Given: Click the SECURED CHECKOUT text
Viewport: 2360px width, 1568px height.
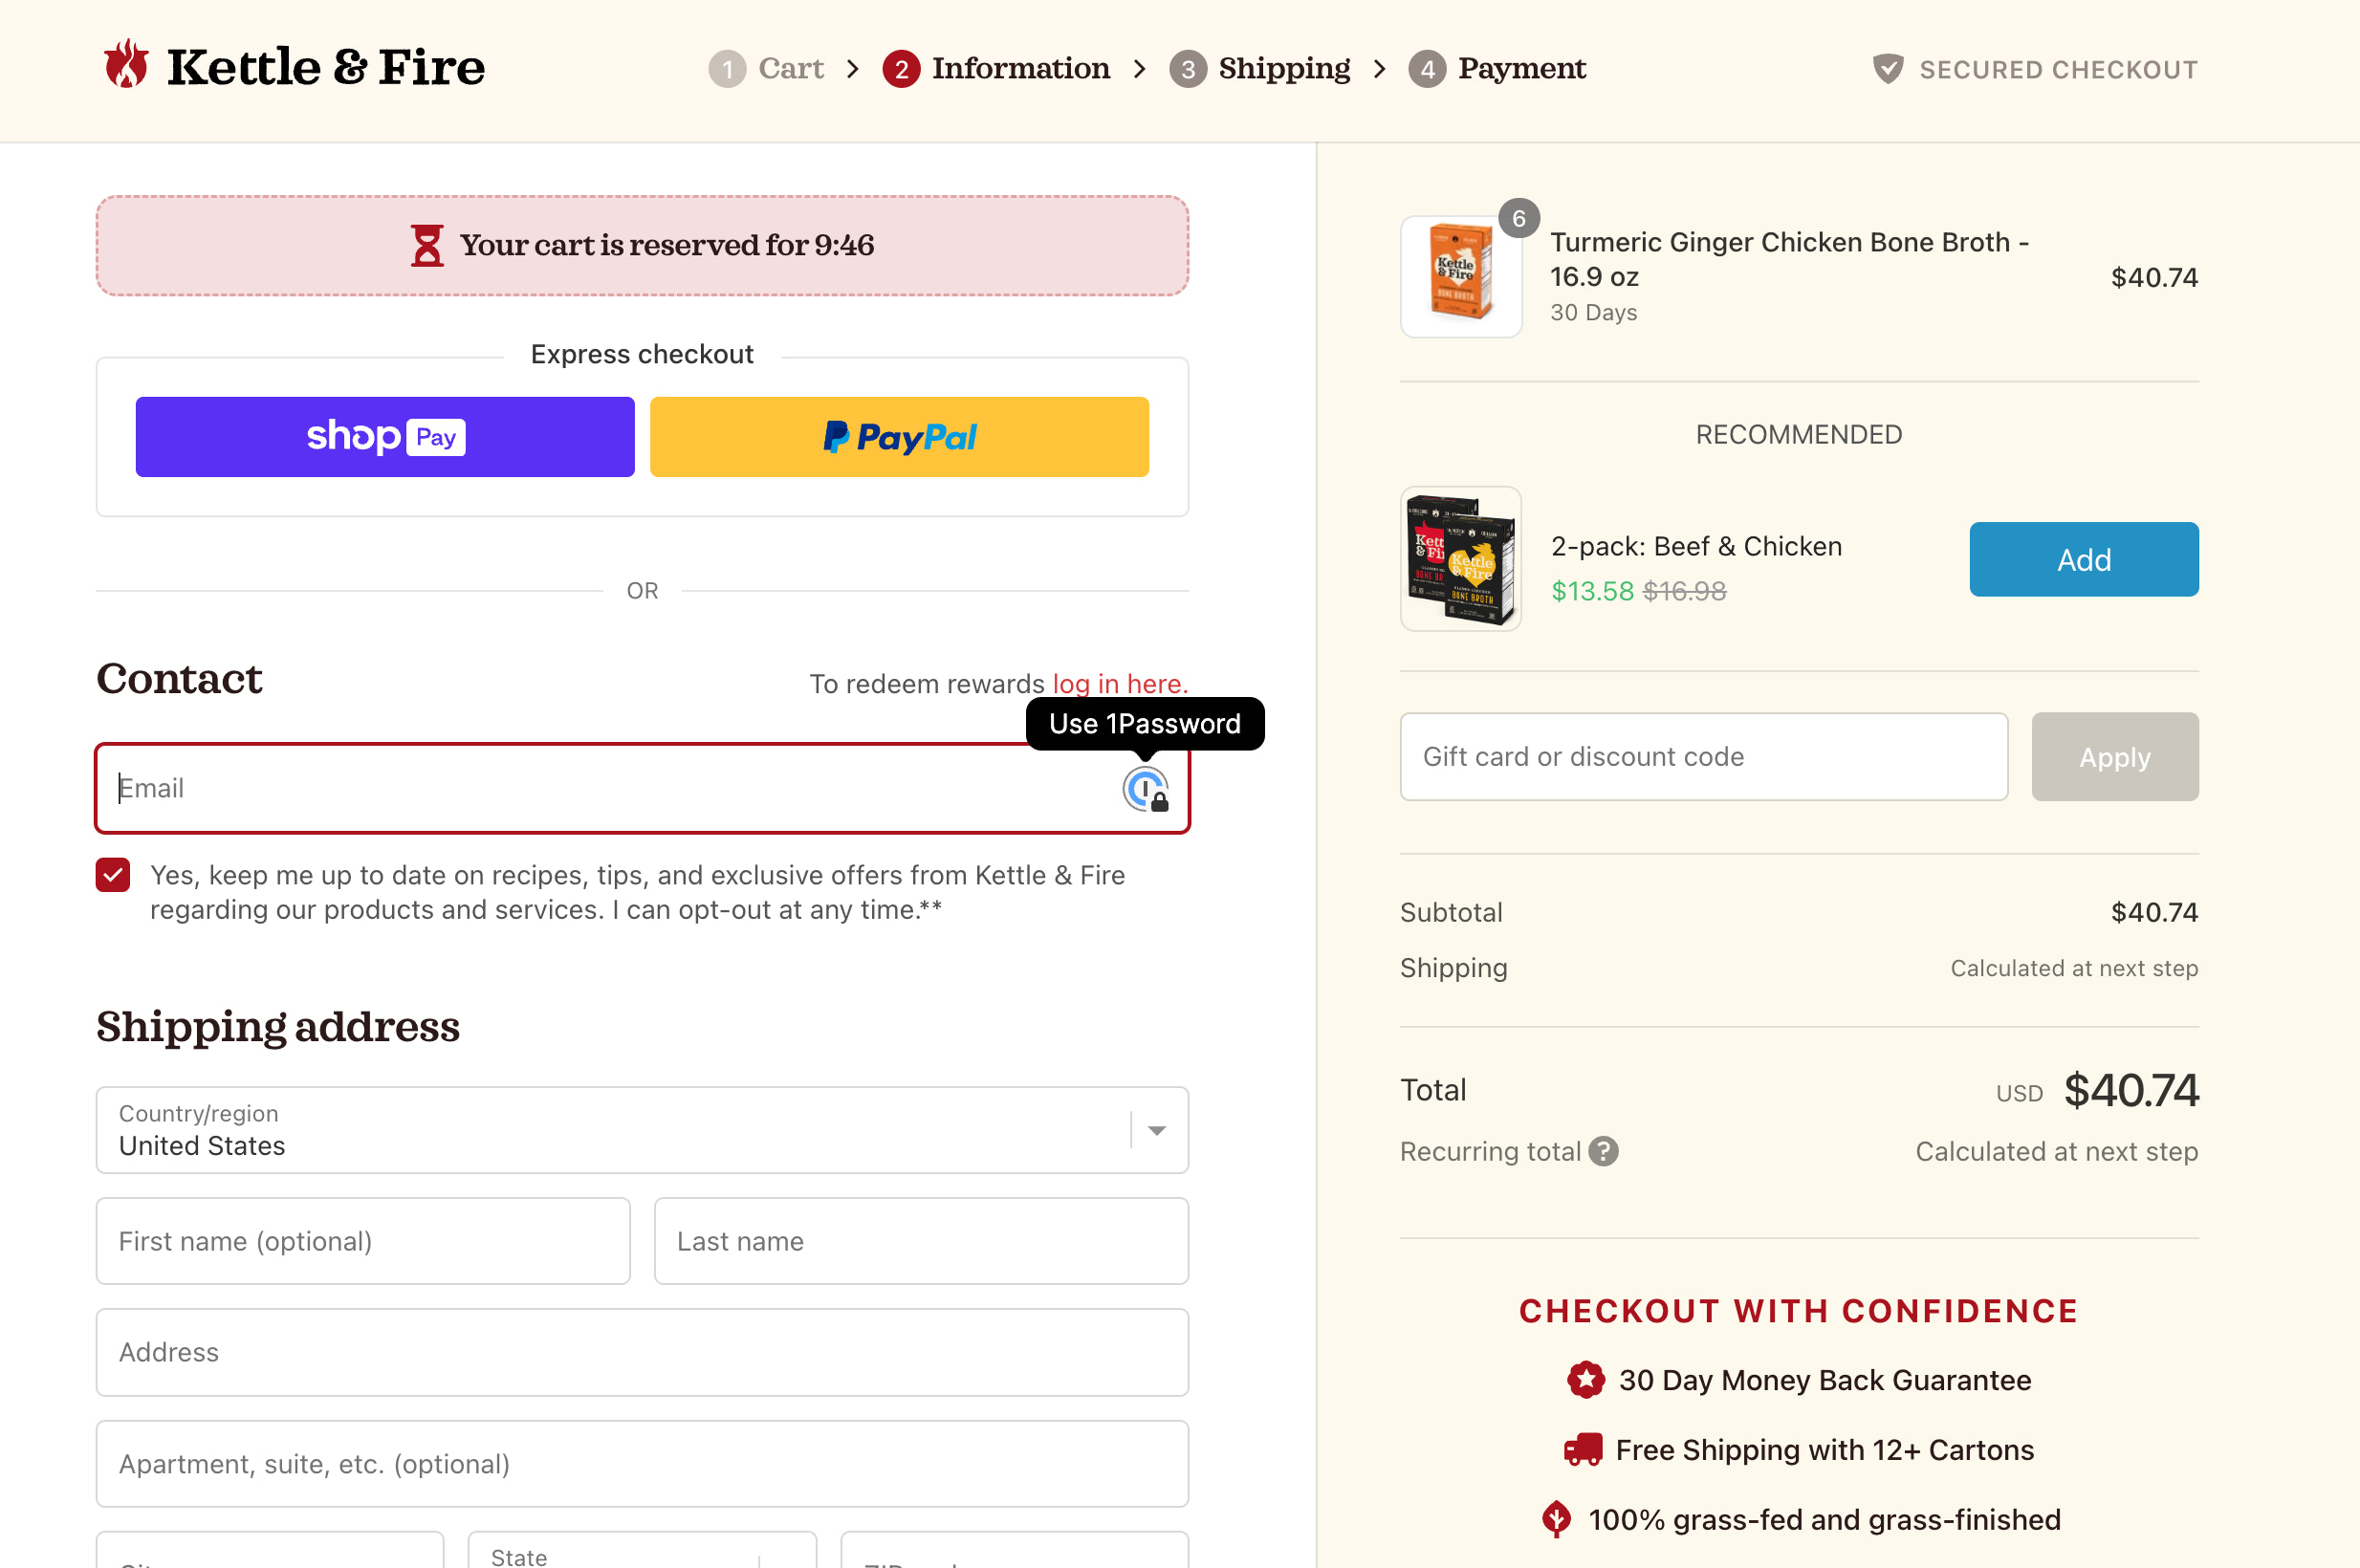Looking at the screenshot, I should (x=2058, y=69).
